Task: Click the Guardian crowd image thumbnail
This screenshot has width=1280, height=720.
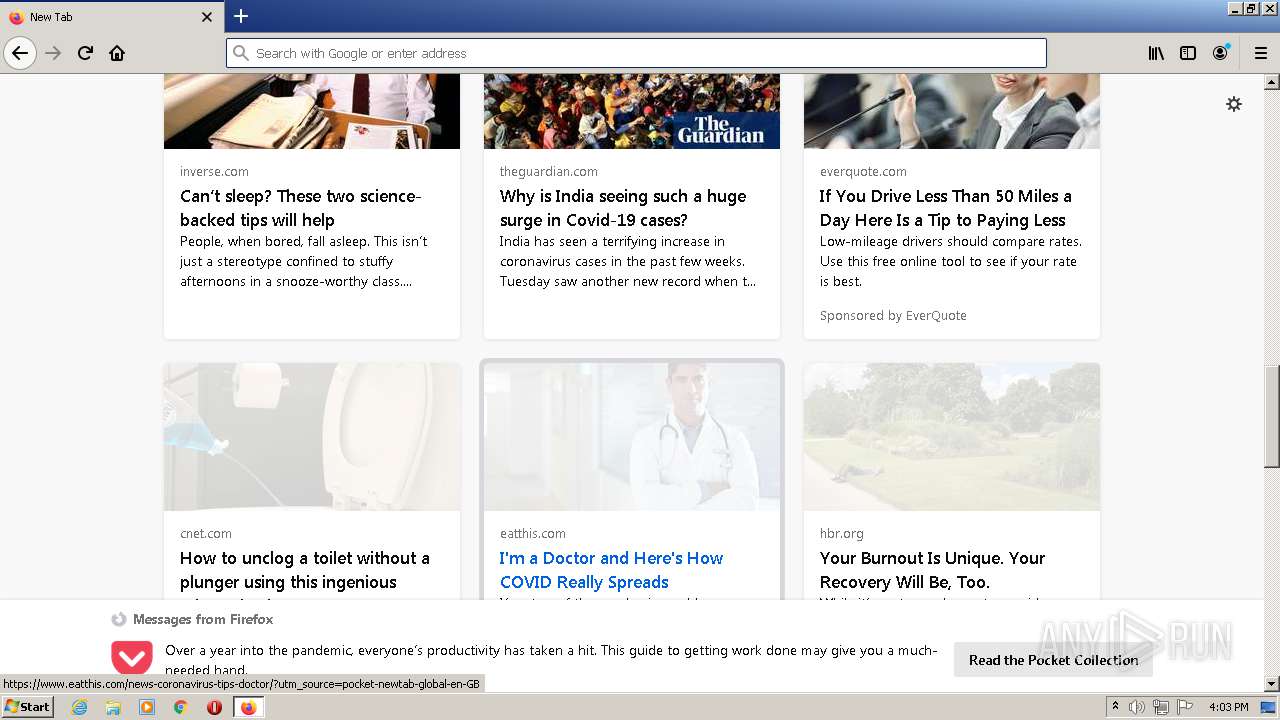Action: (x=632, y=111)
